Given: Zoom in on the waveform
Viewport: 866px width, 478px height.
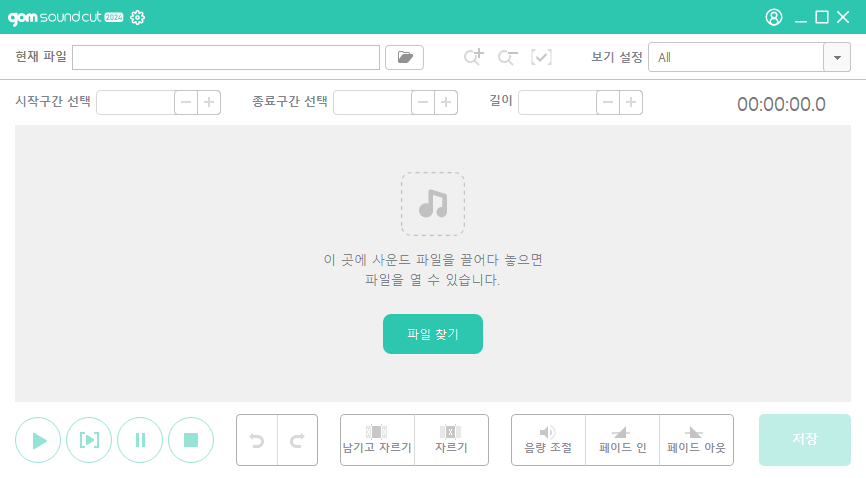Looking at the screenshot, I should [x=474, y=57].
